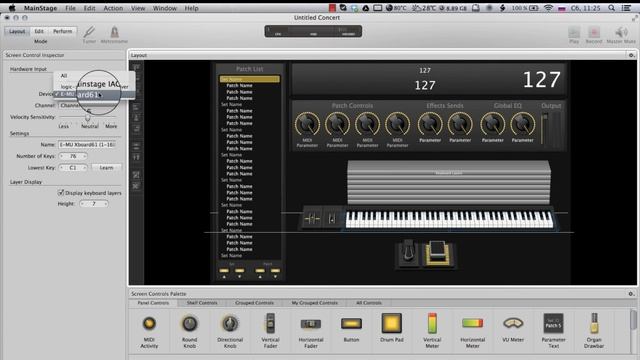Screen dimensions: 640x360
Task: Switch to Edit mode
Action: (x=39, y=31)
